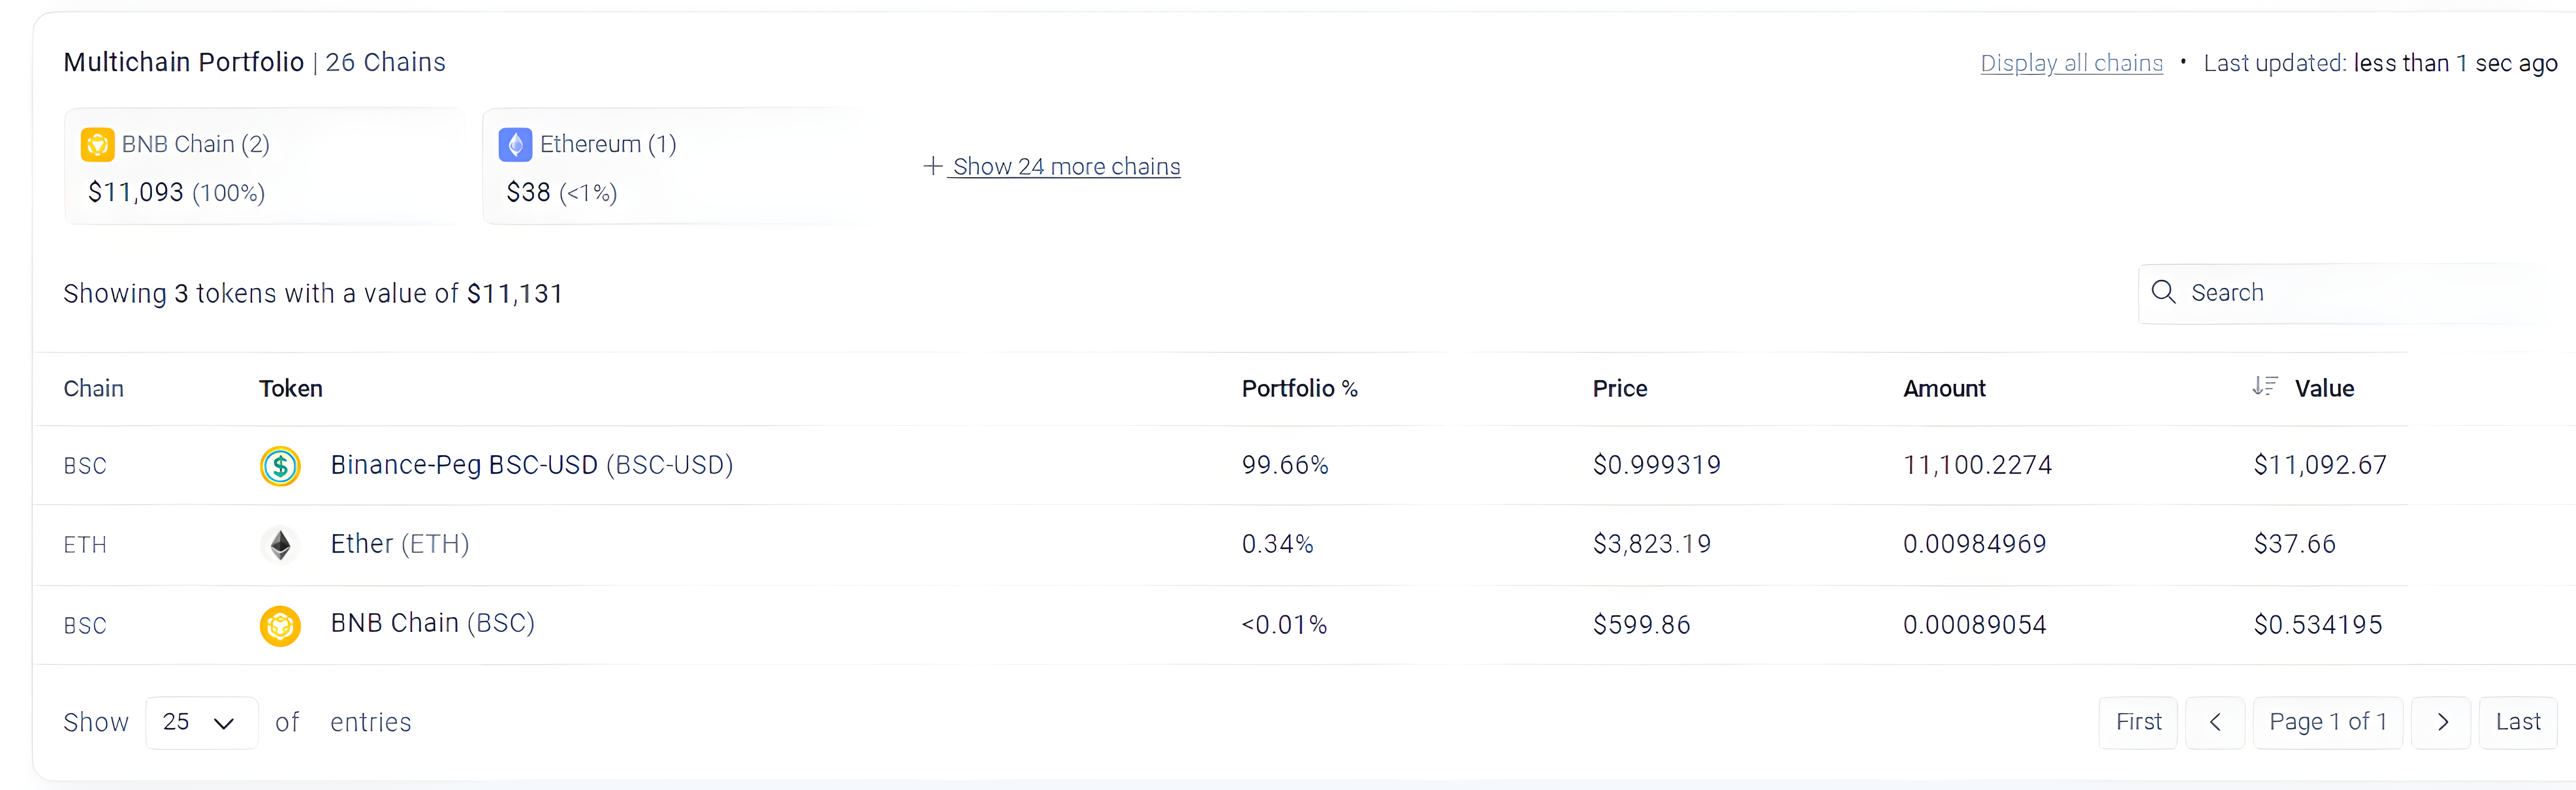The height and width of the screenshot is (790, 2576).
Task: Select the BNB Chain (2) filter card
Action: [x=265, y=167]
